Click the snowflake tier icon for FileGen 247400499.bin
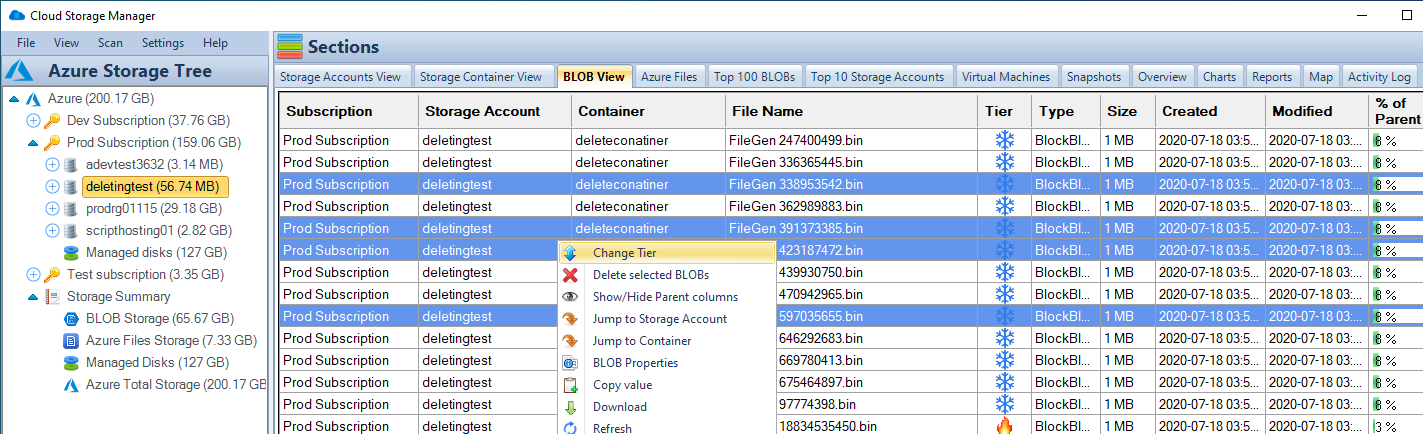This screenshot has height=434, width=1423. pyautogui.click(x=1004, y=140)
